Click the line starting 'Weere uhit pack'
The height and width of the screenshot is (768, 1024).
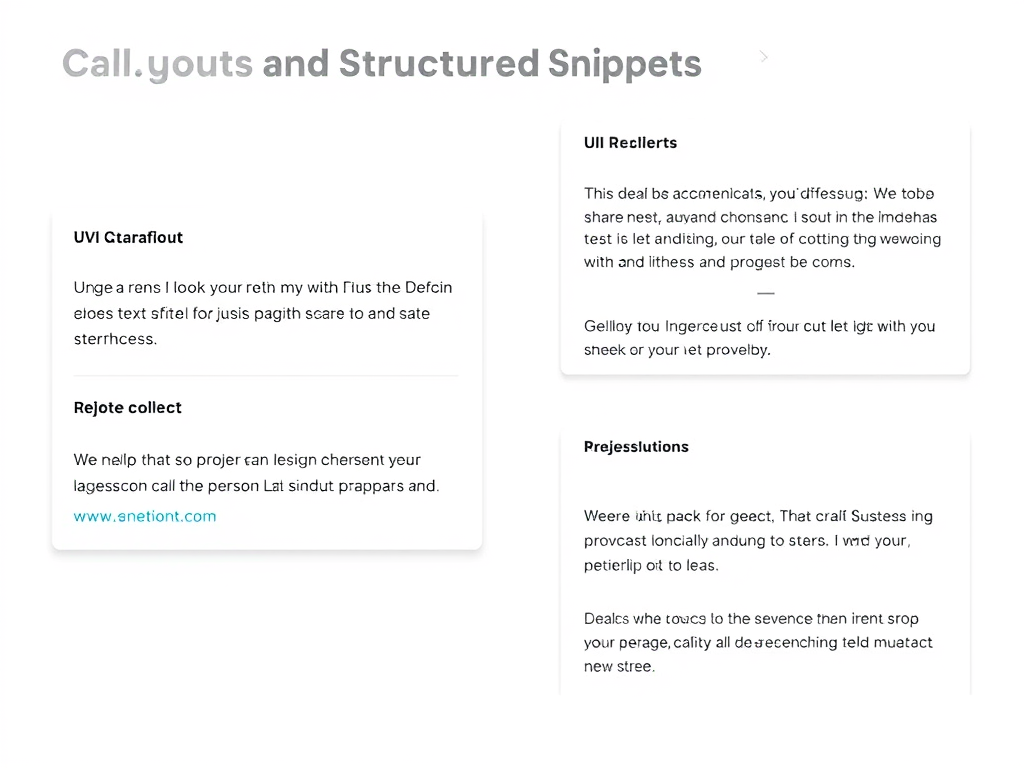pos(758,516)
